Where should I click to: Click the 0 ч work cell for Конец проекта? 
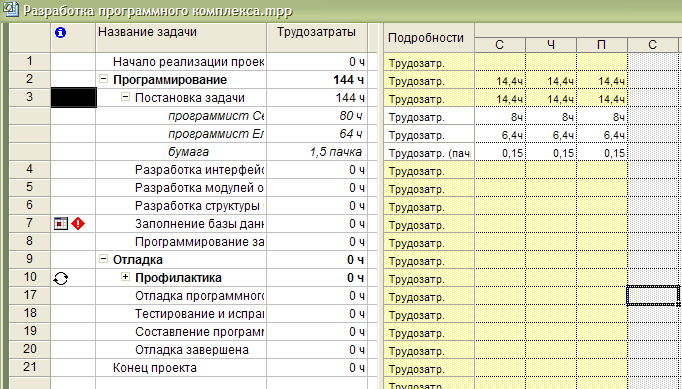317,368
